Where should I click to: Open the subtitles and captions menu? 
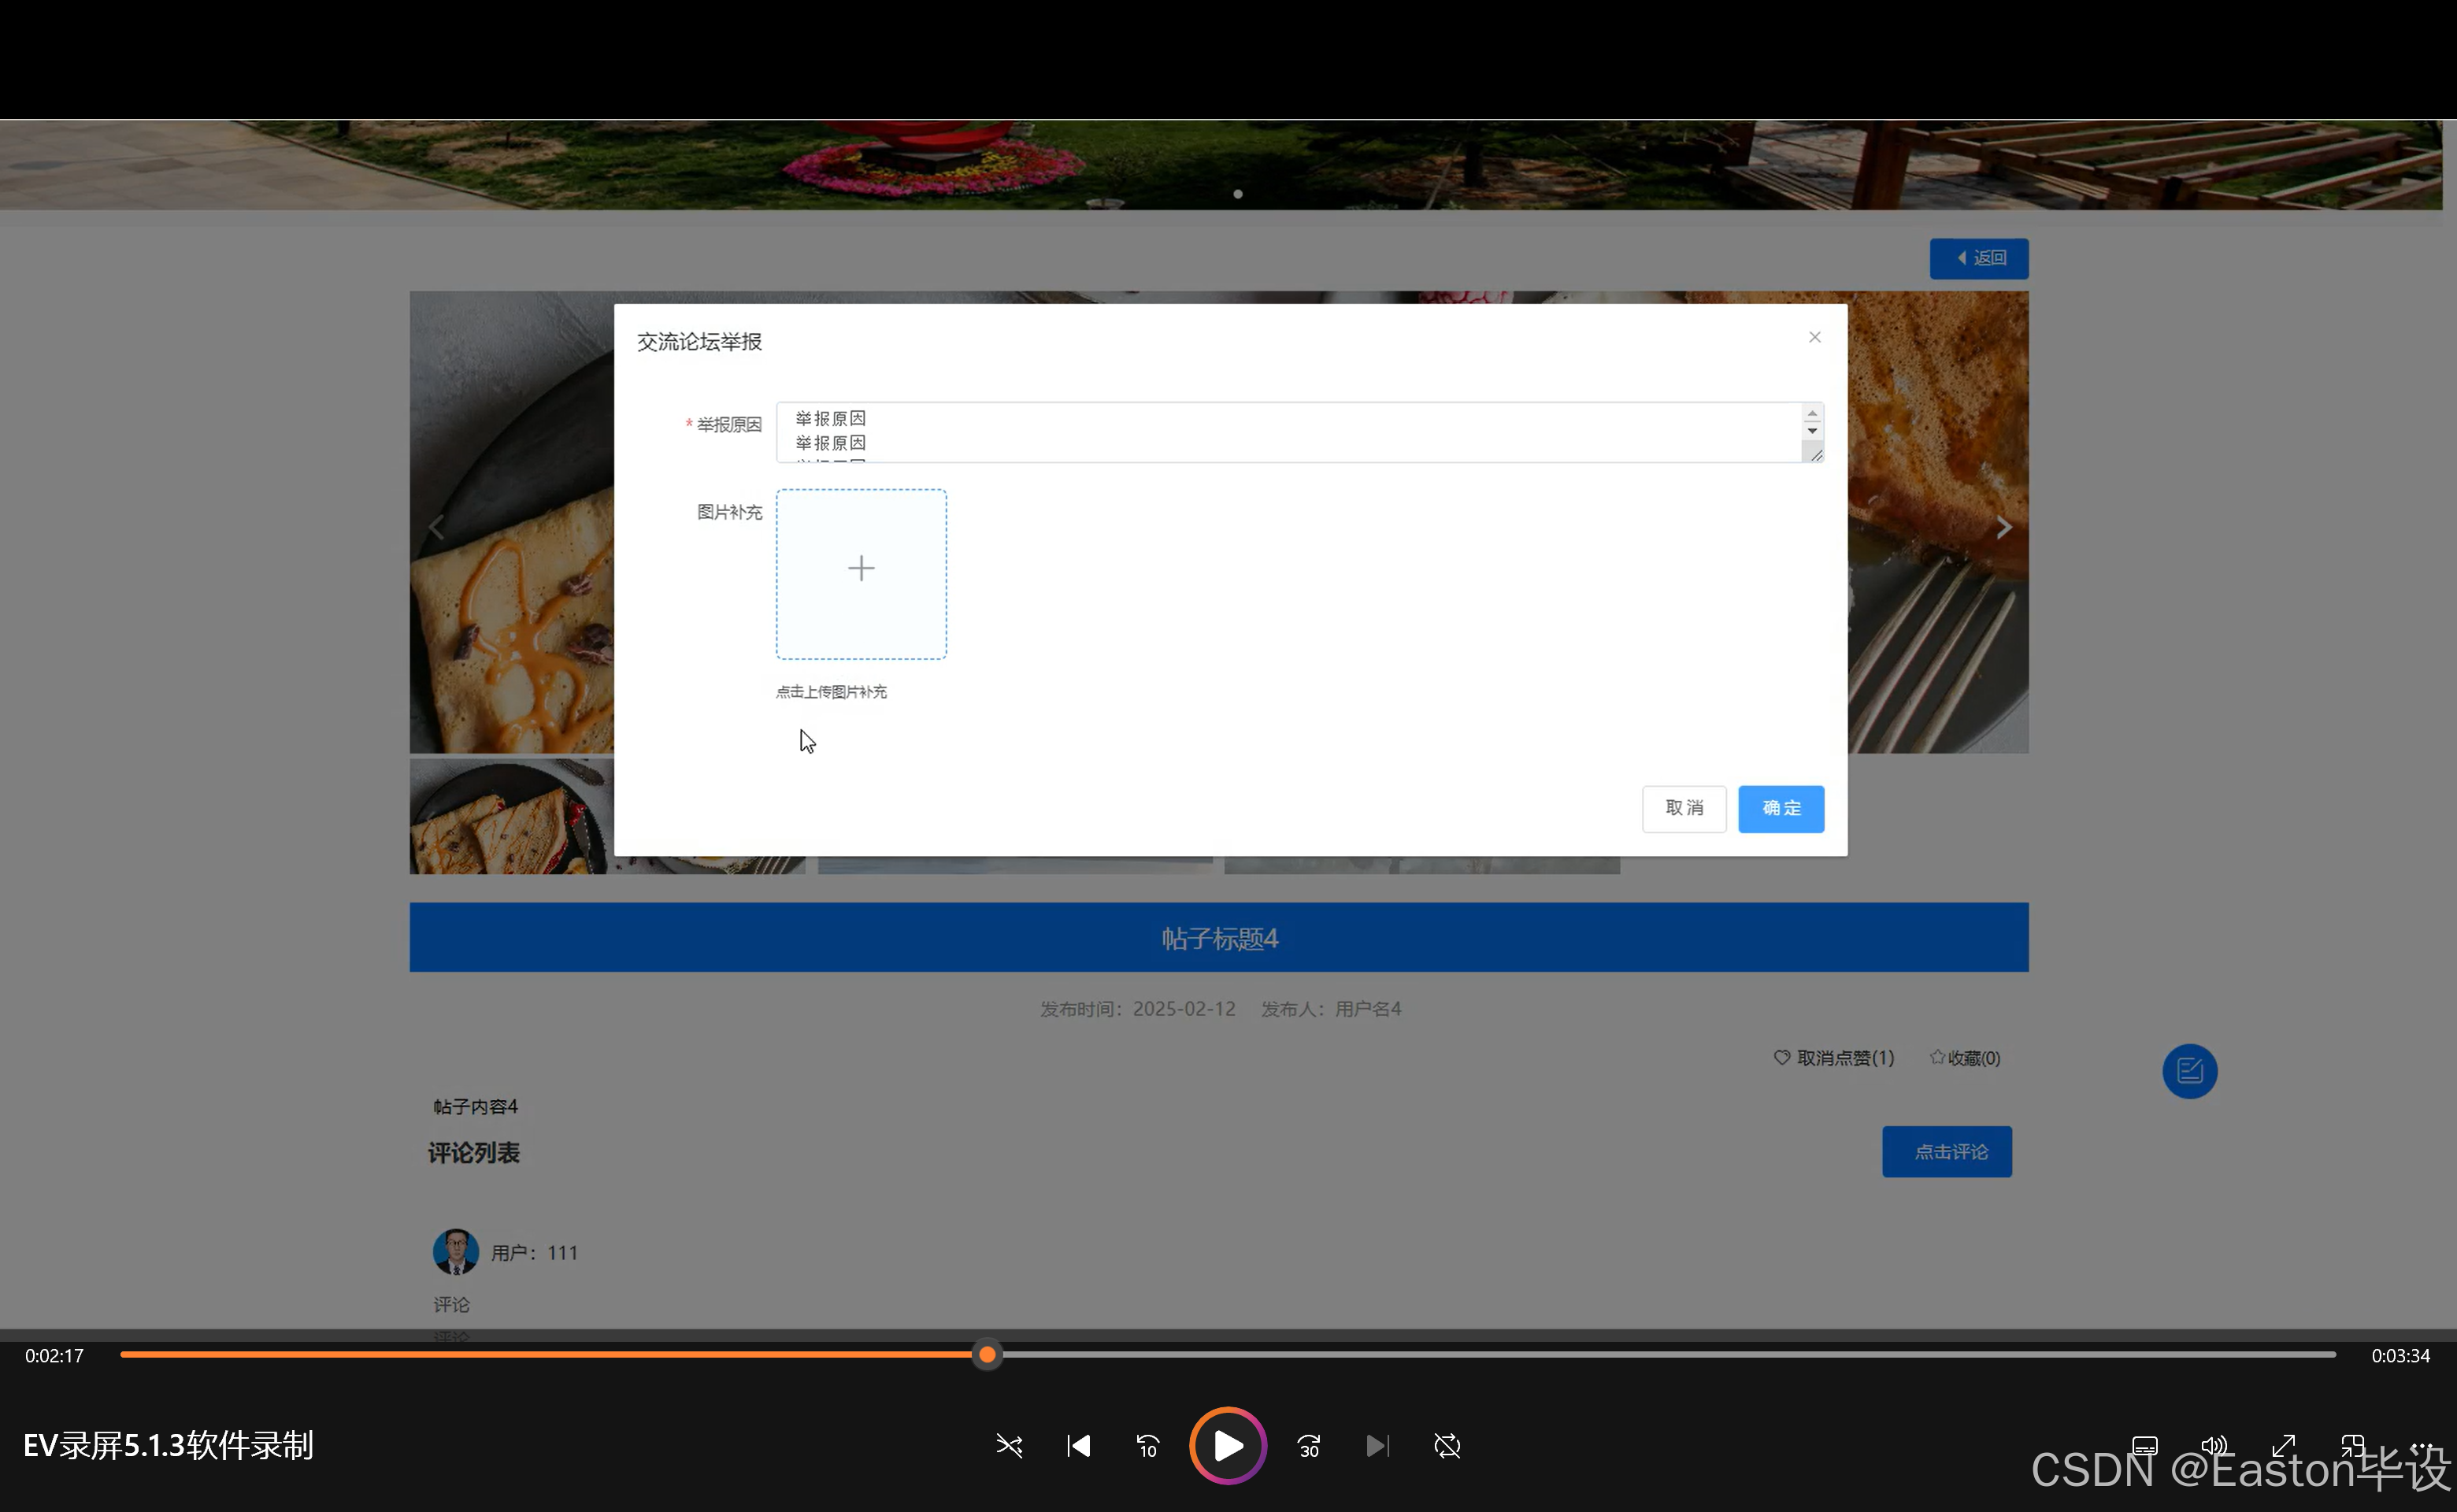tap(2145, 1446)
